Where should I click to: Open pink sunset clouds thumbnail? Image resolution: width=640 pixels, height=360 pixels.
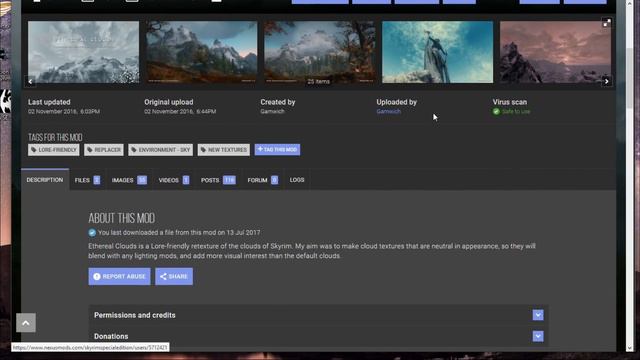[555, 52]
